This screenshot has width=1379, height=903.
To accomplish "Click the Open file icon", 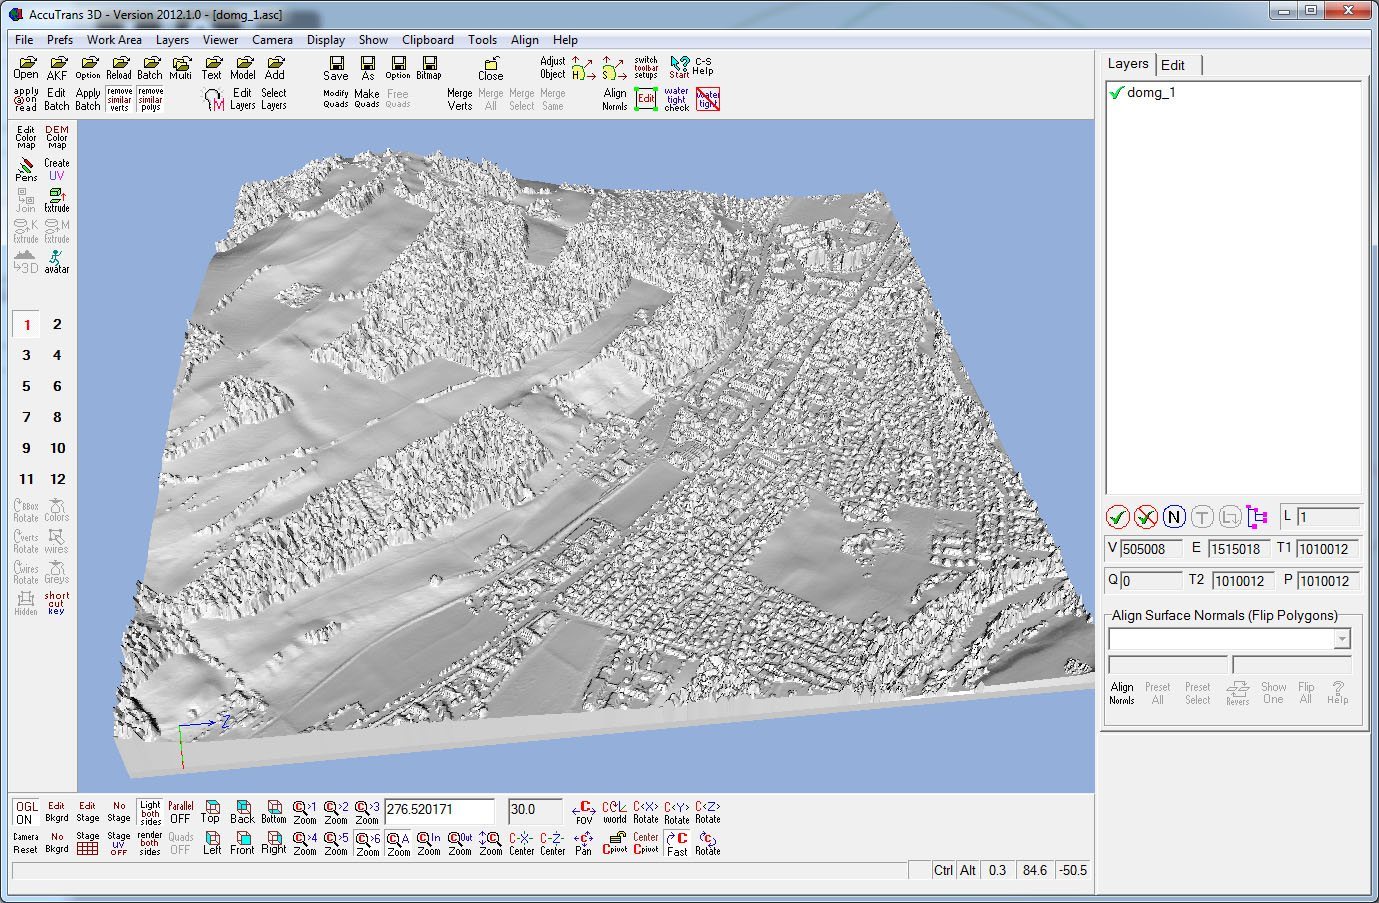I will (x=26, y=68).
